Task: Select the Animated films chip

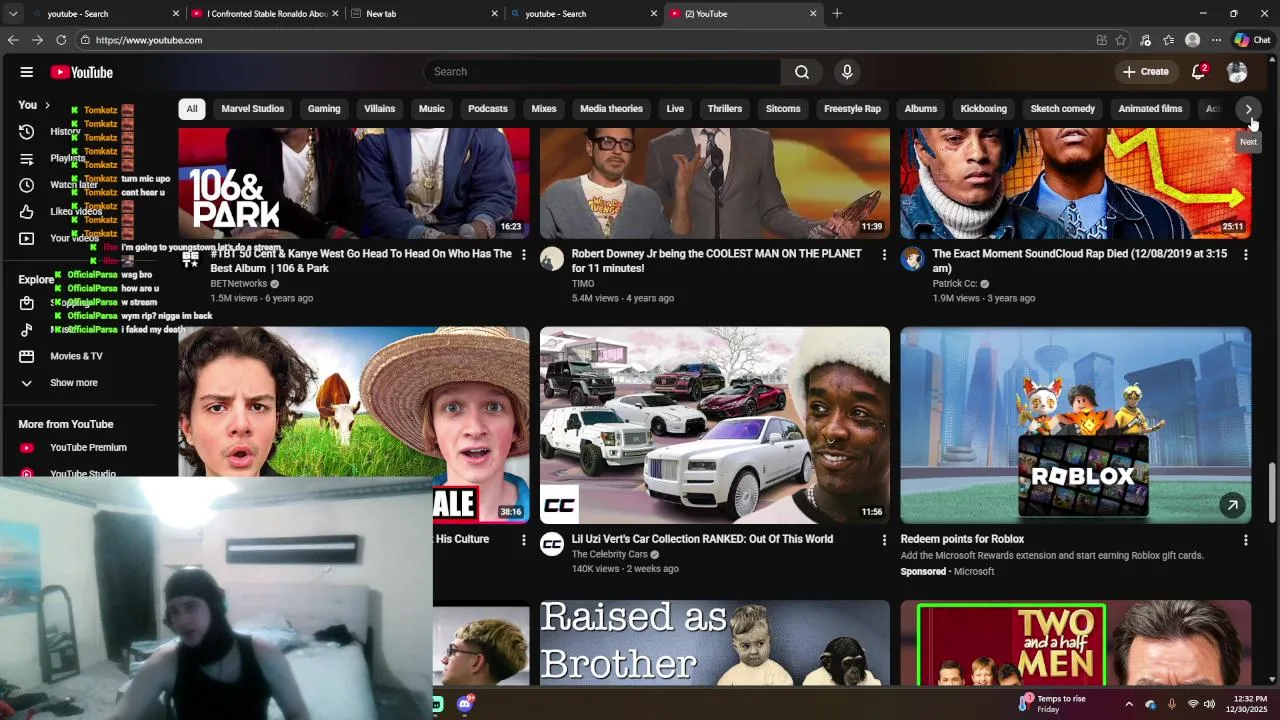Action: (1151, 109)
